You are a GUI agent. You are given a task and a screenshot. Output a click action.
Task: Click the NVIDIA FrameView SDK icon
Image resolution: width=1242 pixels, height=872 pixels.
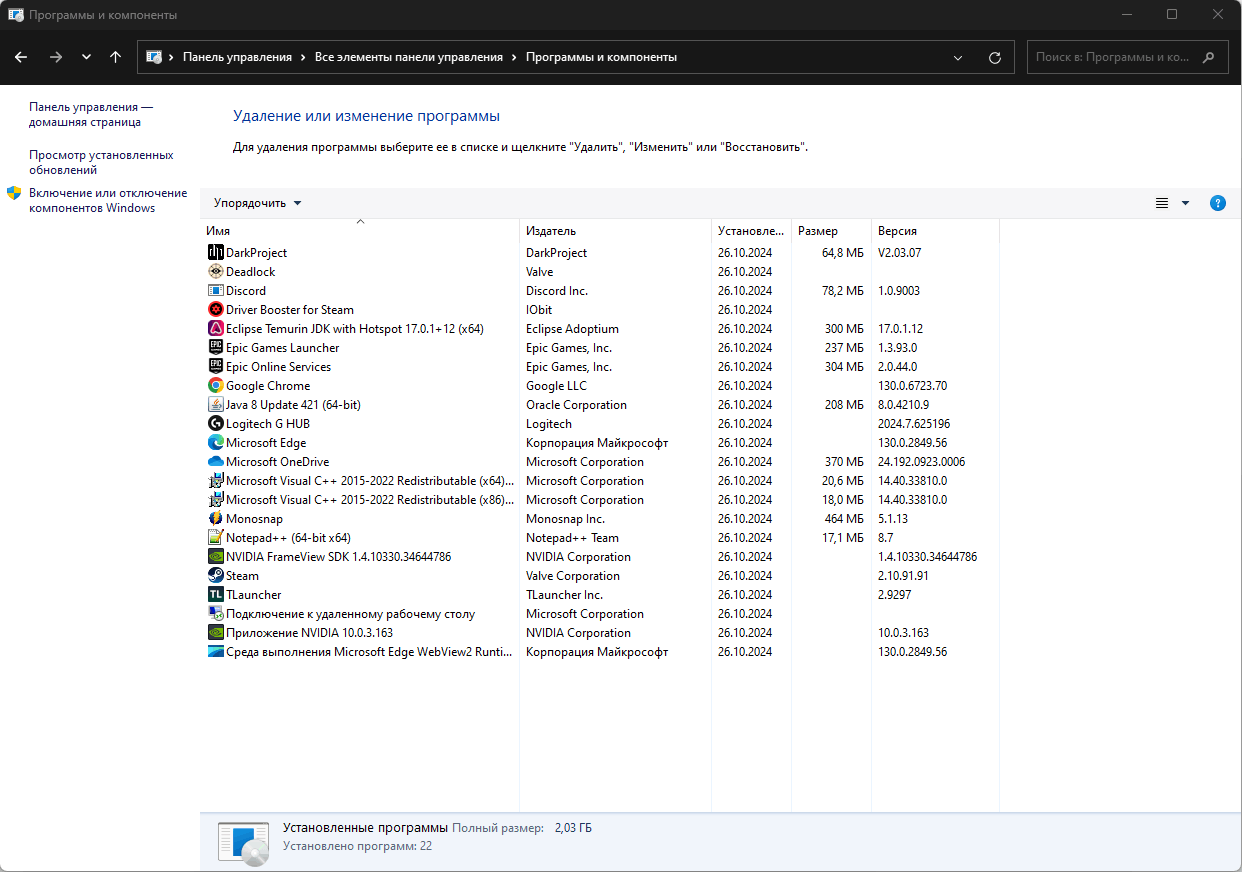[215, 557]
